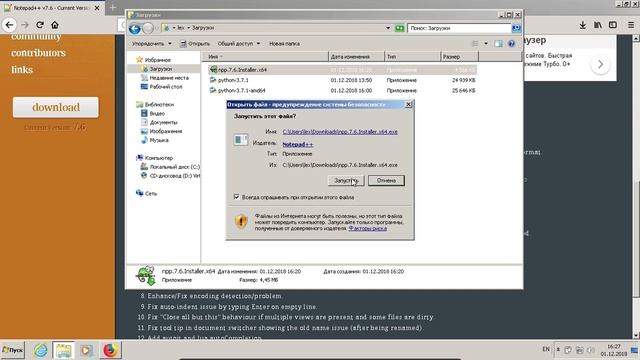640x360 pixels.
Task: Click the EN language indicator
Action: pos(546,349)
